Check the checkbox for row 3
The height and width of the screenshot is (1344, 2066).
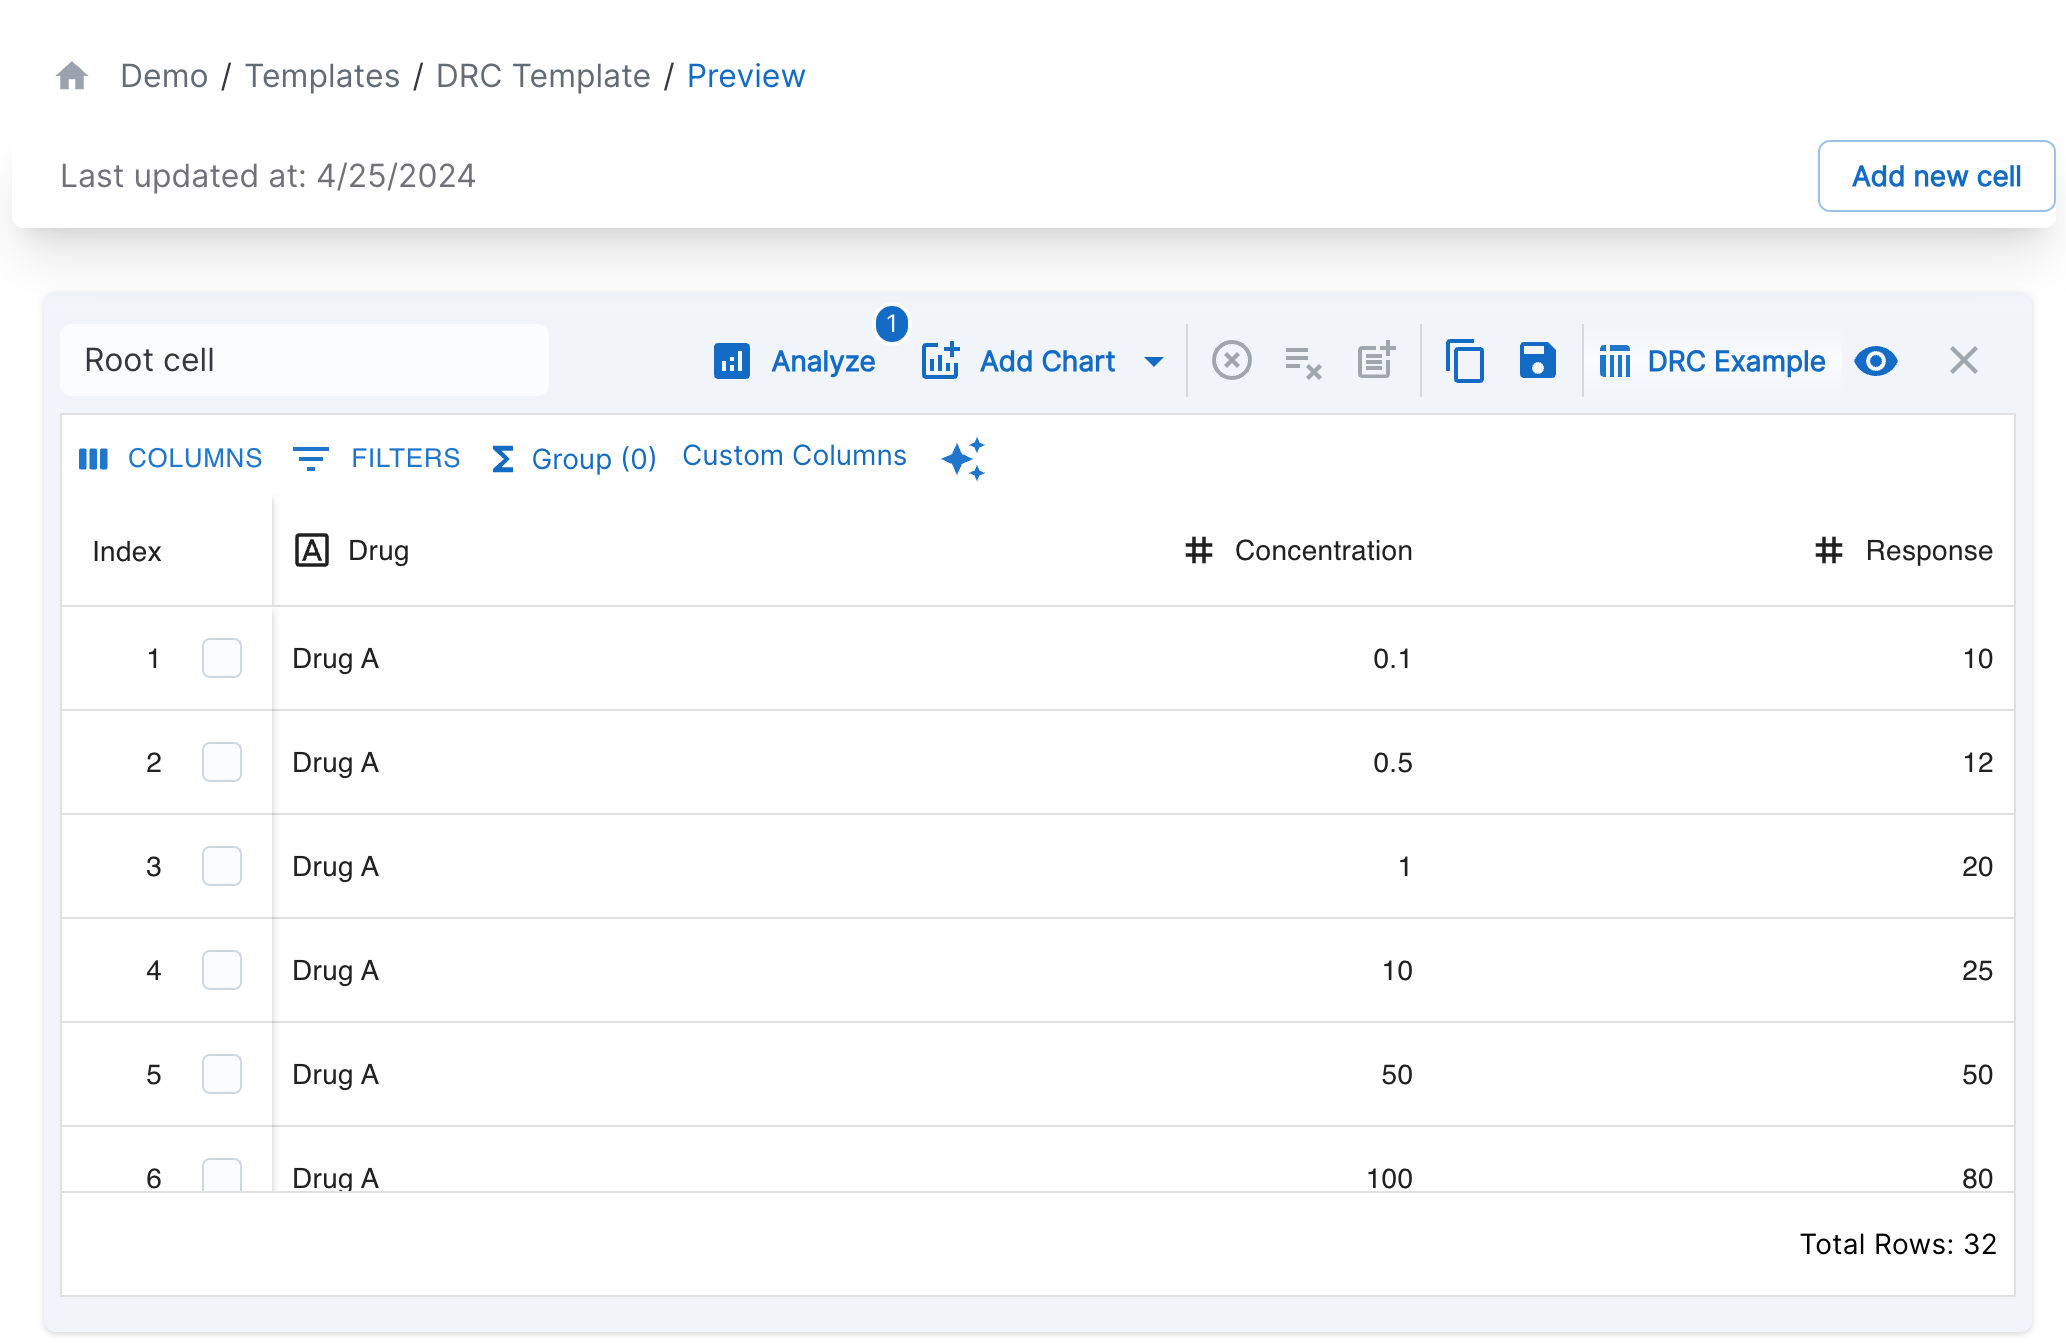pyautogui.click(x=222, y=867)
